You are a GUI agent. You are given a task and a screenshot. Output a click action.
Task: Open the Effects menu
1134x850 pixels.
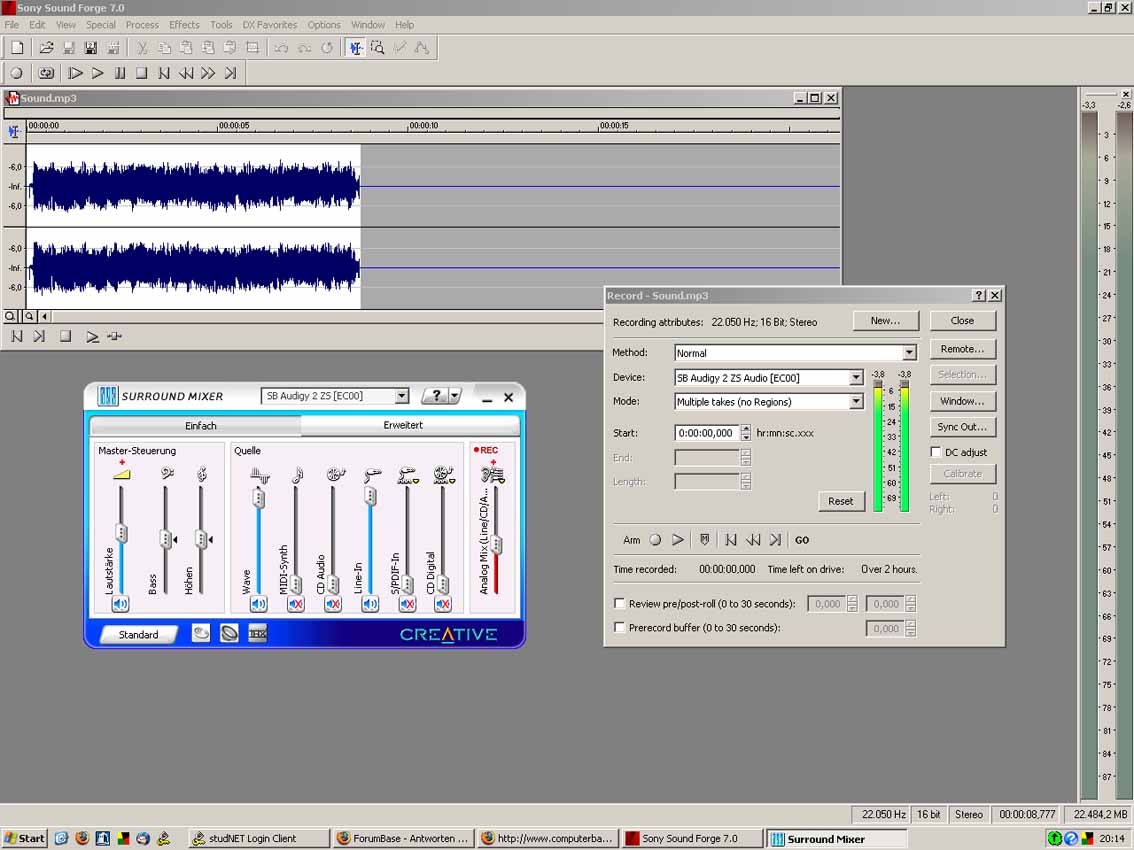coord(184,25)
